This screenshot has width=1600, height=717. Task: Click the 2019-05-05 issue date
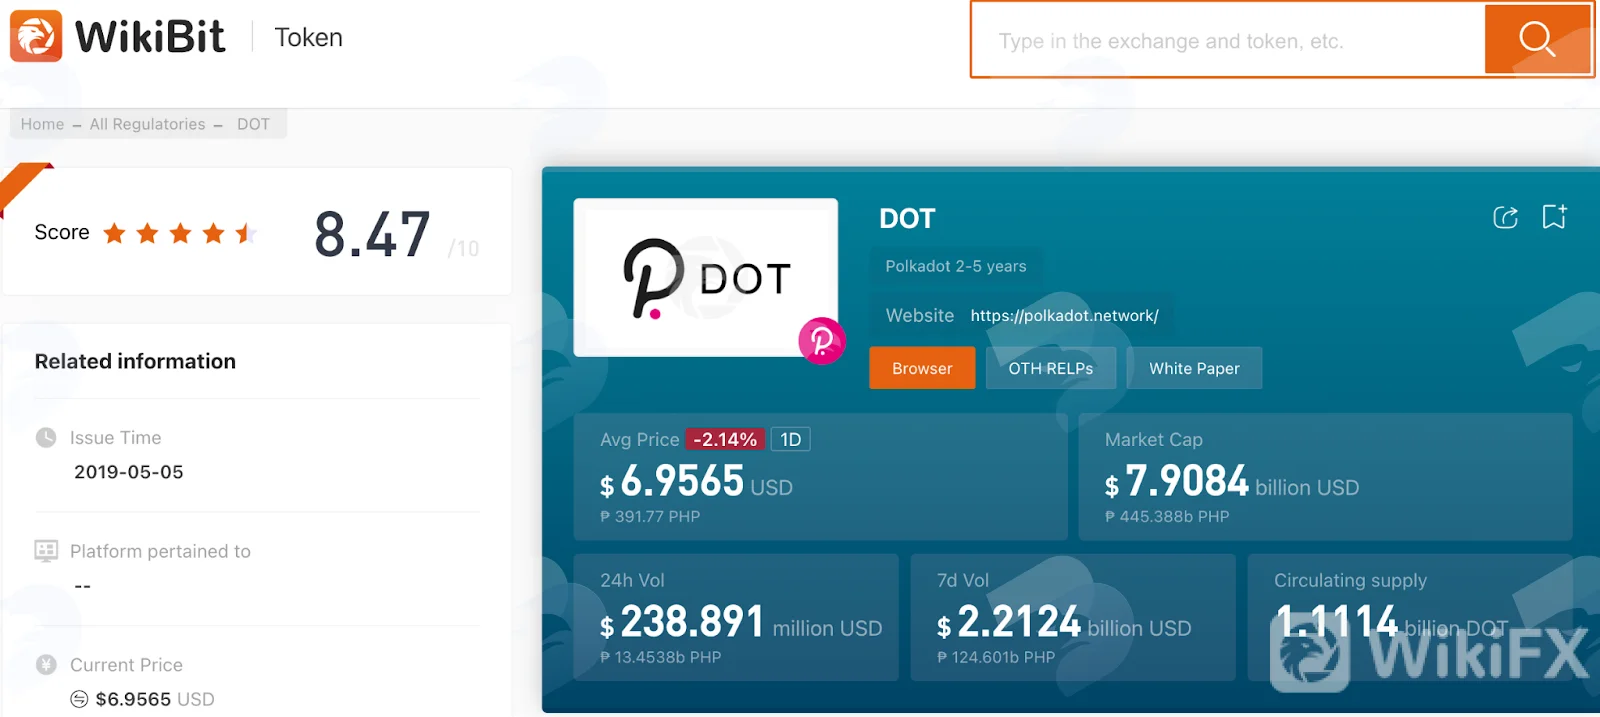point(129,472)
